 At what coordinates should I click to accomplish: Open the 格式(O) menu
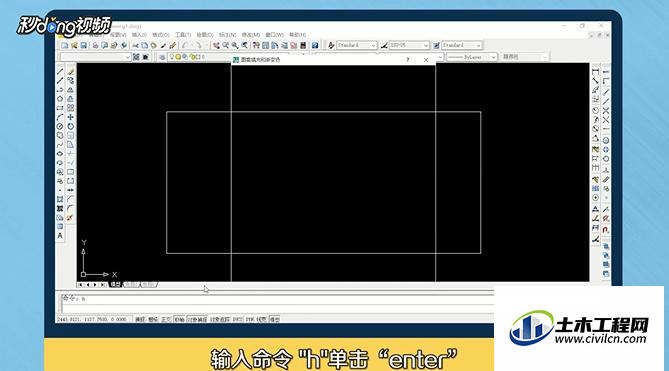coord(161,35)
